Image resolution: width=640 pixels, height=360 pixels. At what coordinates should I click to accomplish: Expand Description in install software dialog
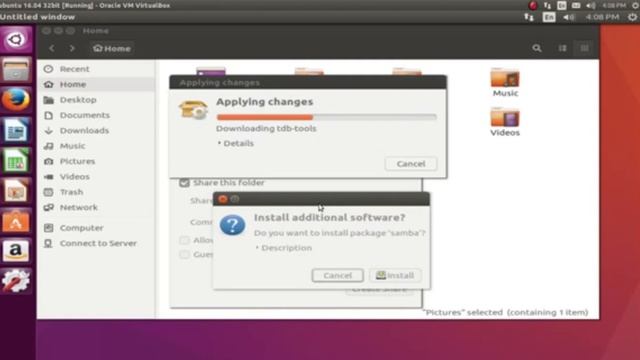[x=284, y=248]
